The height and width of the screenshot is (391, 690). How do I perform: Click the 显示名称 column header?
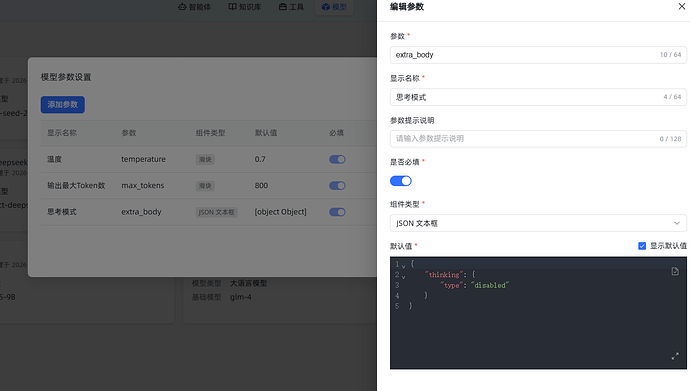point(62,133)
